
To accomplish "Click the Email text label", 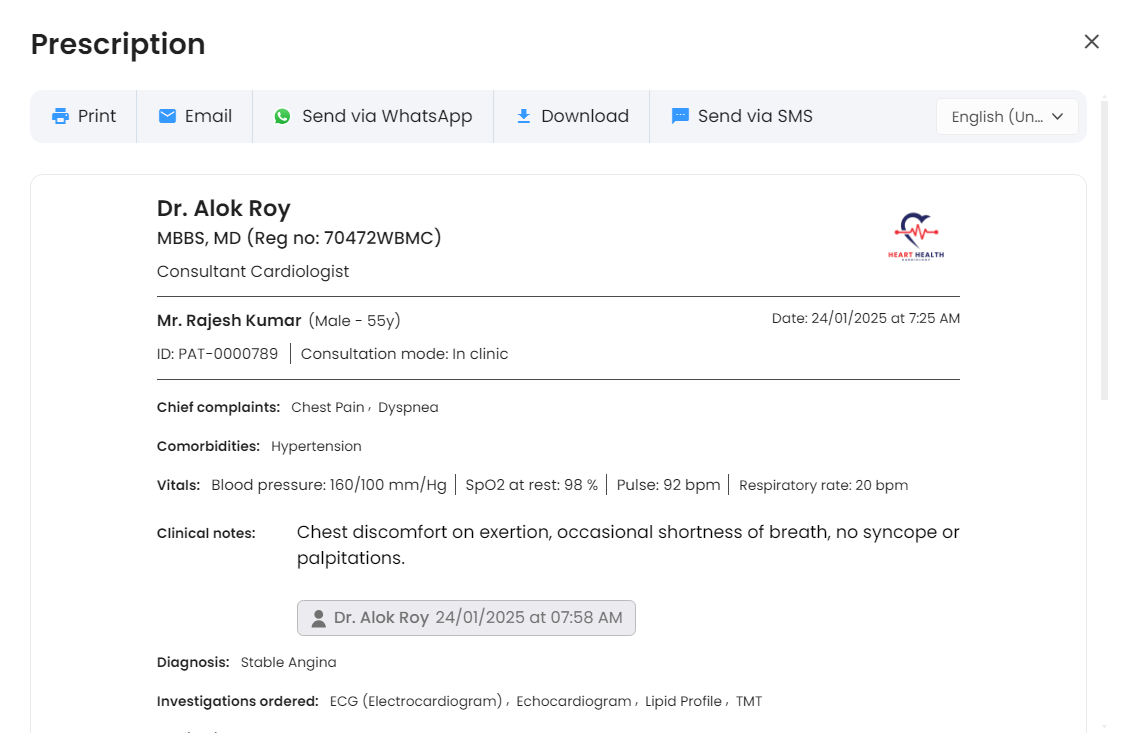I will tap(208, 116).
